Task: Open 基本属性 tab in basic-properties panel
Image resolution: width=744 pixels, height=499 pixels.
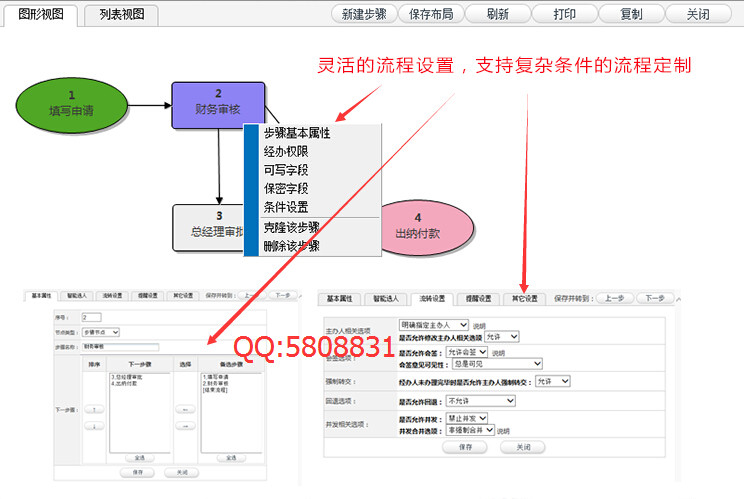Action: (x=41, y=296)
